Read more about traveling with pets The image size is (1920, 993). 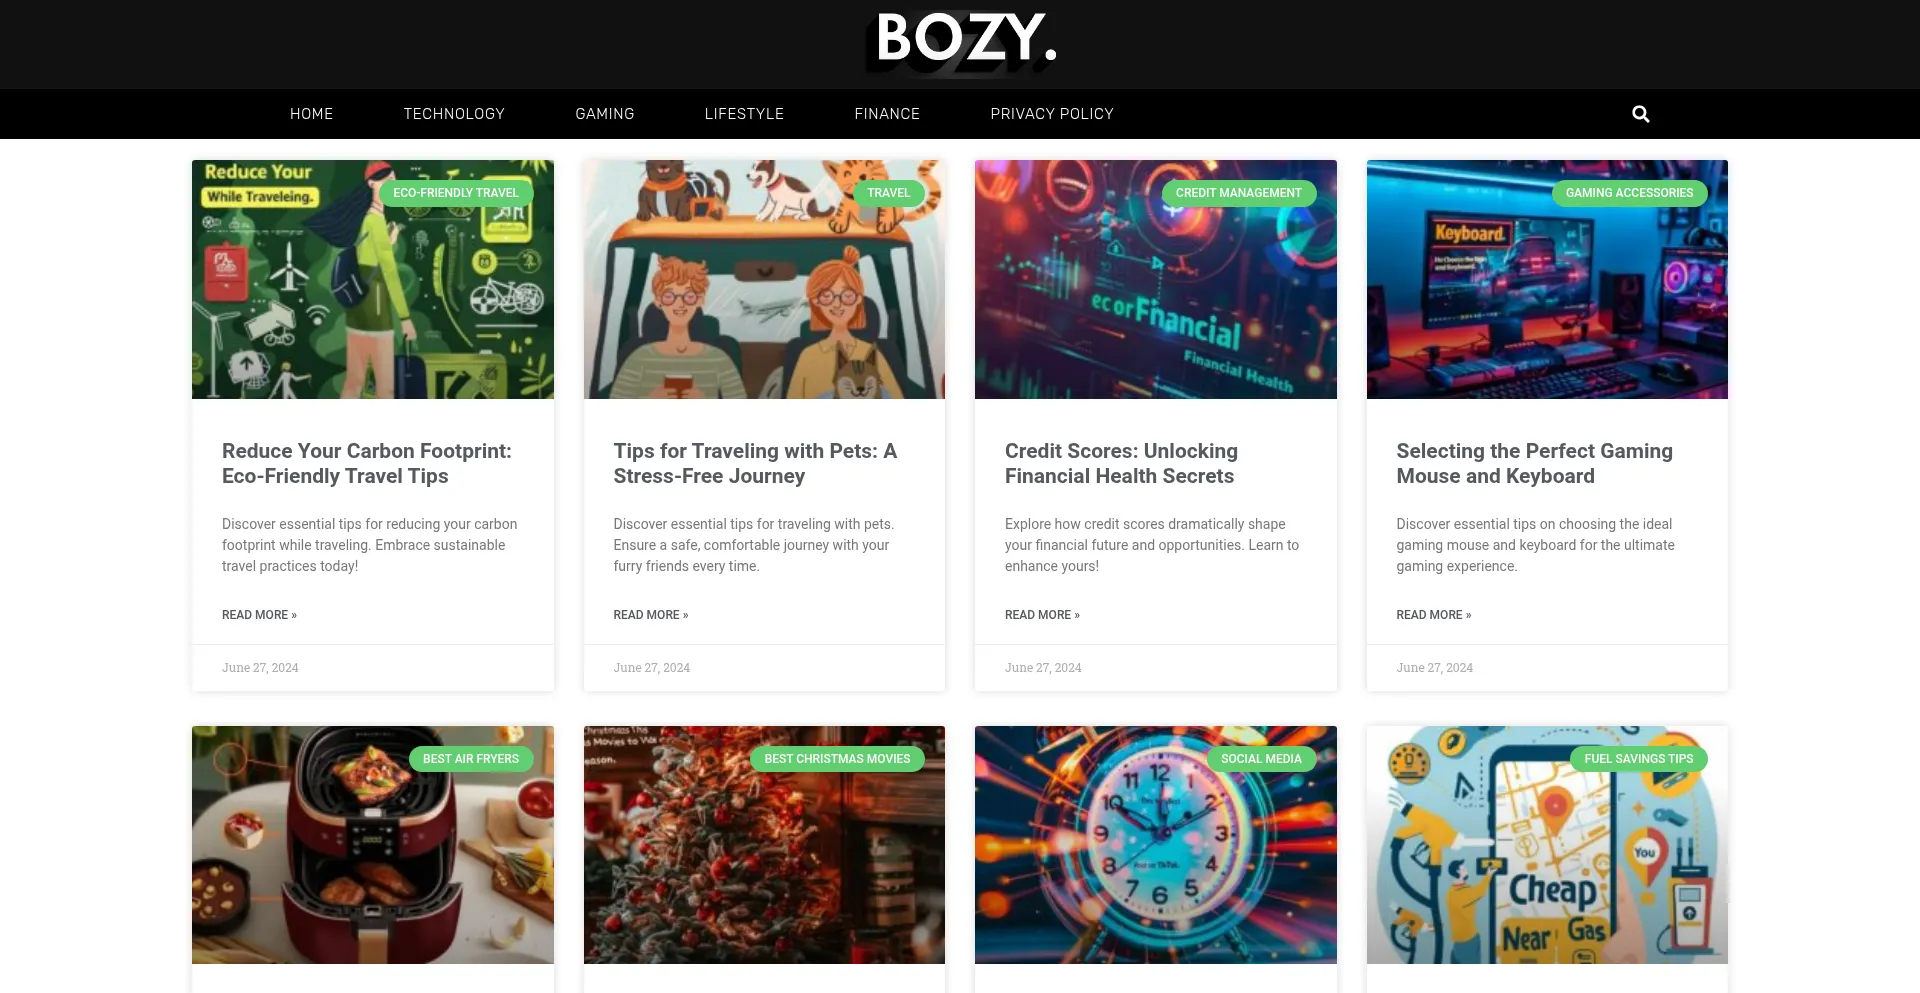click(651, 615)
